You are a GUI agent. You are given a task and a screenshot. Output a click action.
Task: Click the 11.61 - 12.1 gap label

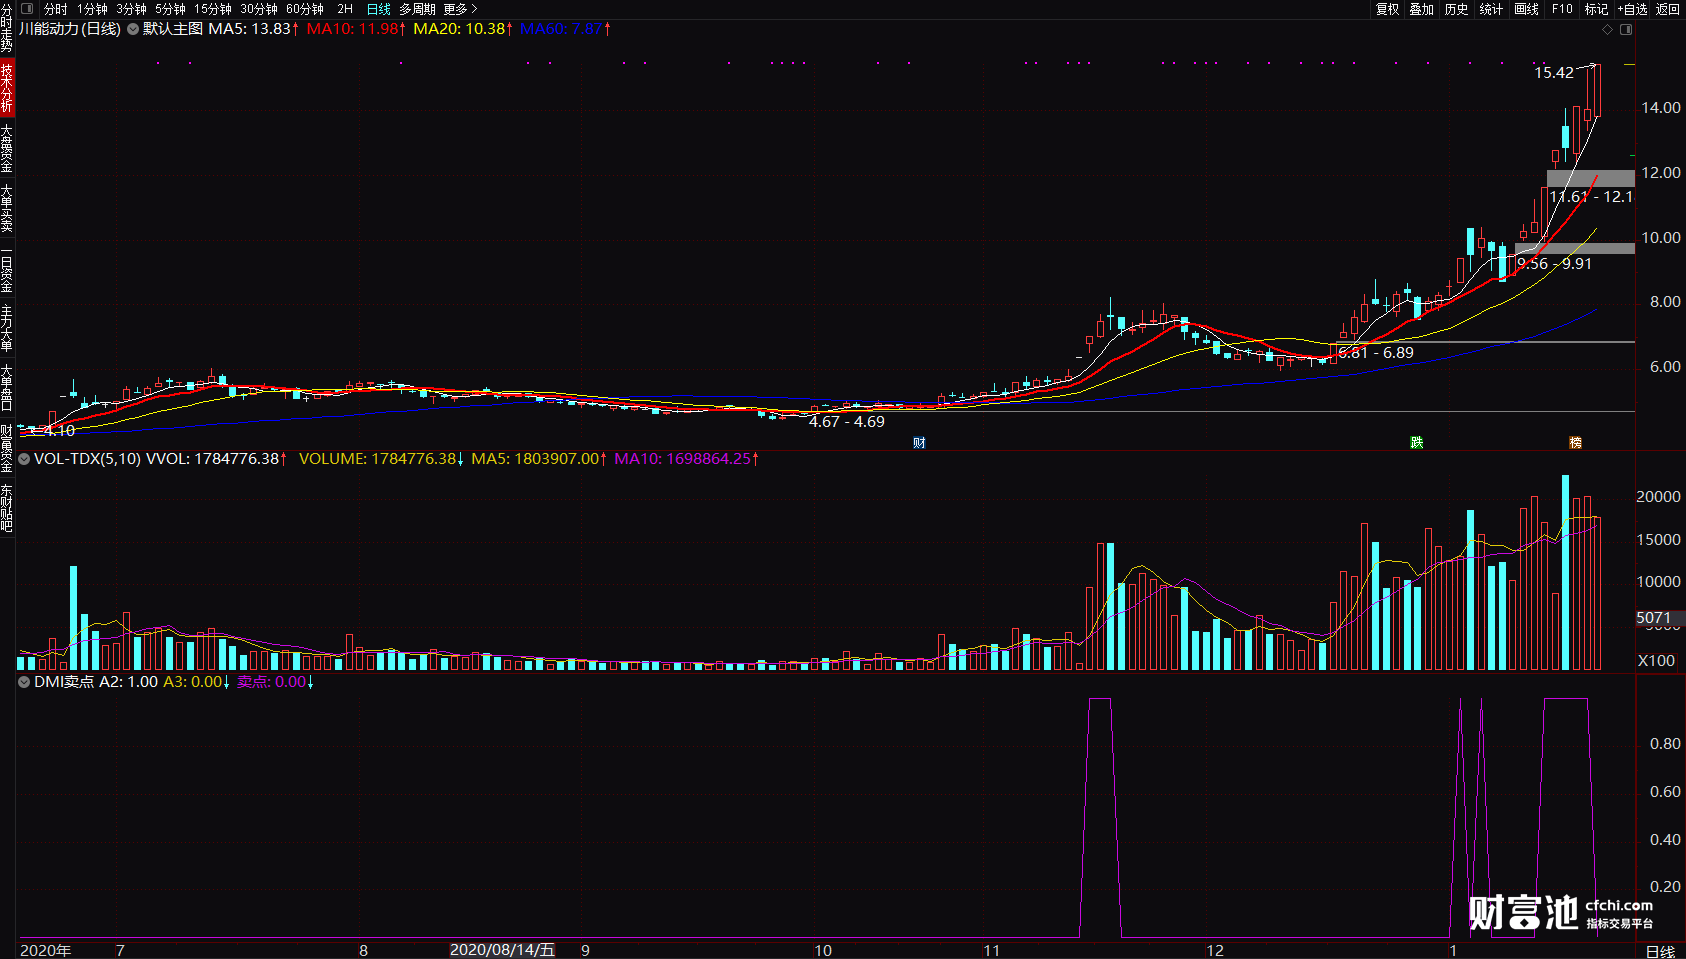[1591, 197]
